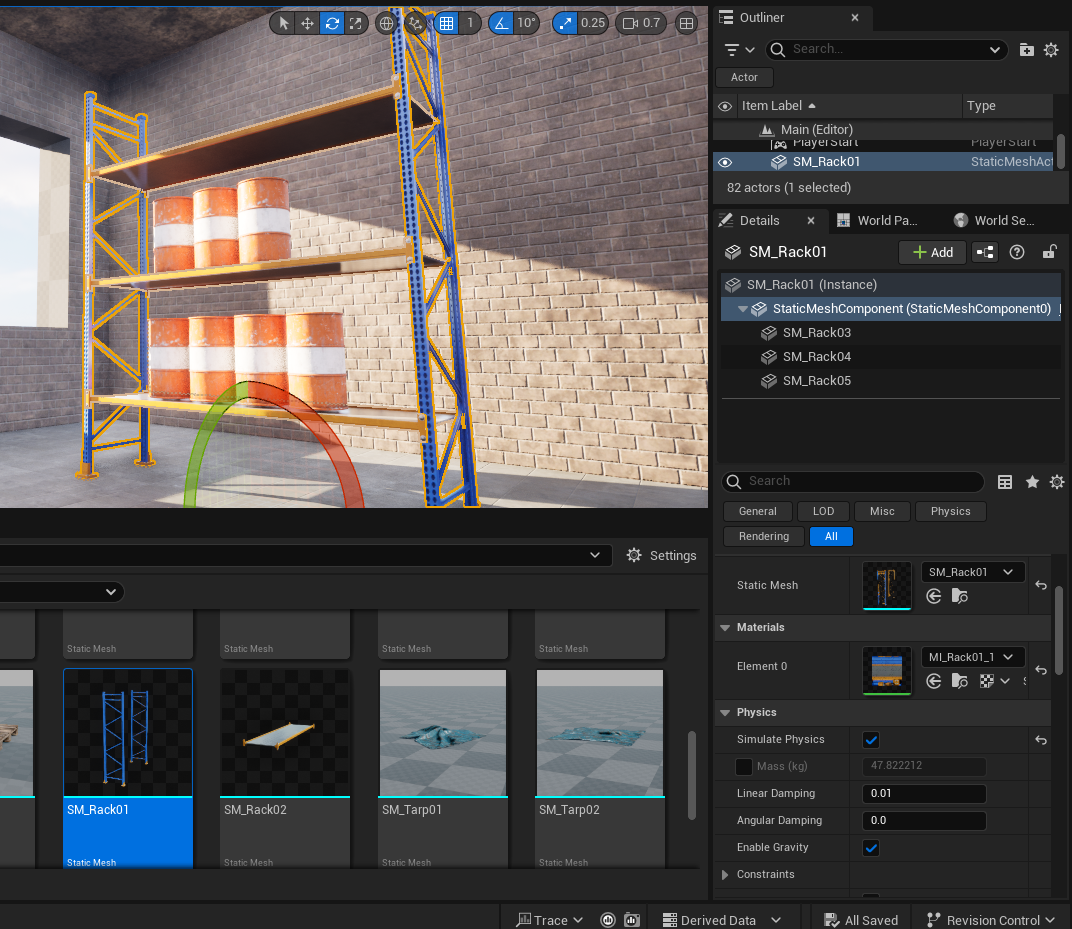Create new folder in Outliner
This screenshot has height=929, width=1072.
[1026, 49]
